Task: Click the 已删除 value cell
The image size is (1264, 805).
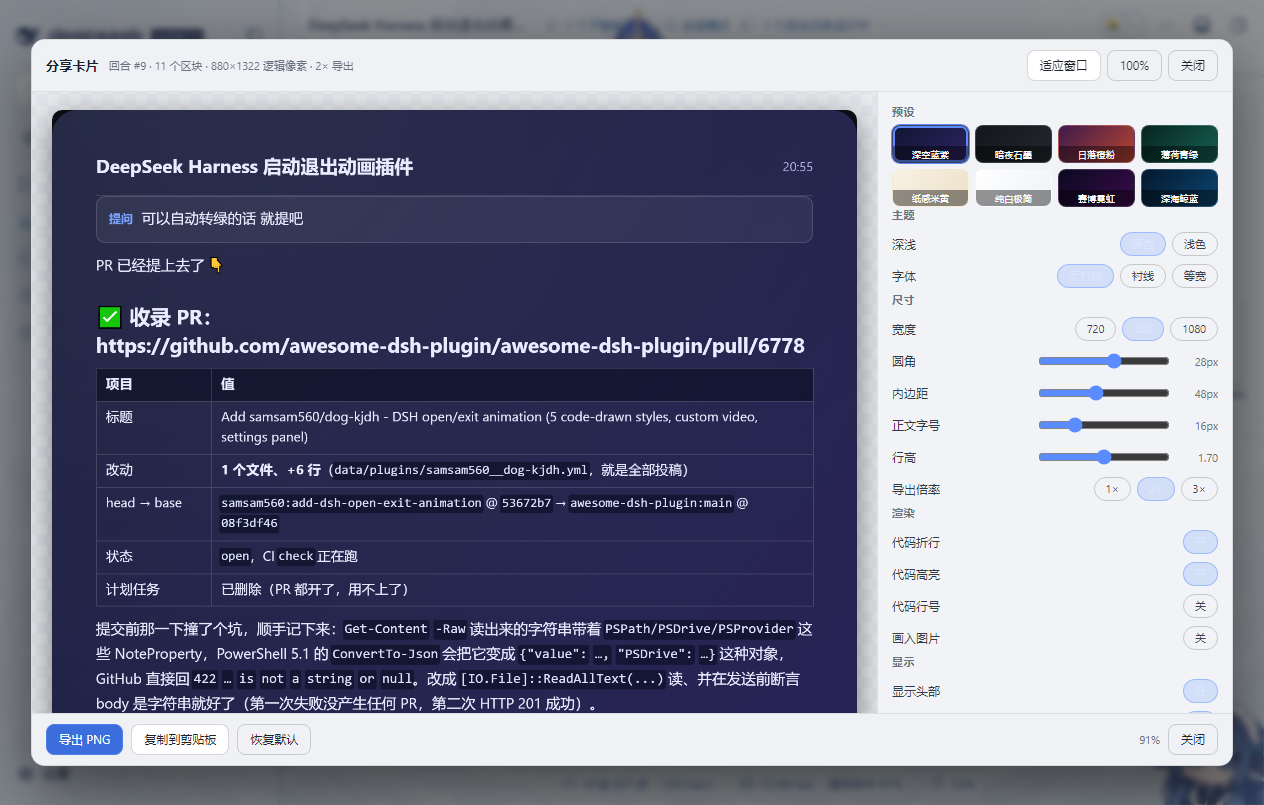Action: [x=512, y=589]
